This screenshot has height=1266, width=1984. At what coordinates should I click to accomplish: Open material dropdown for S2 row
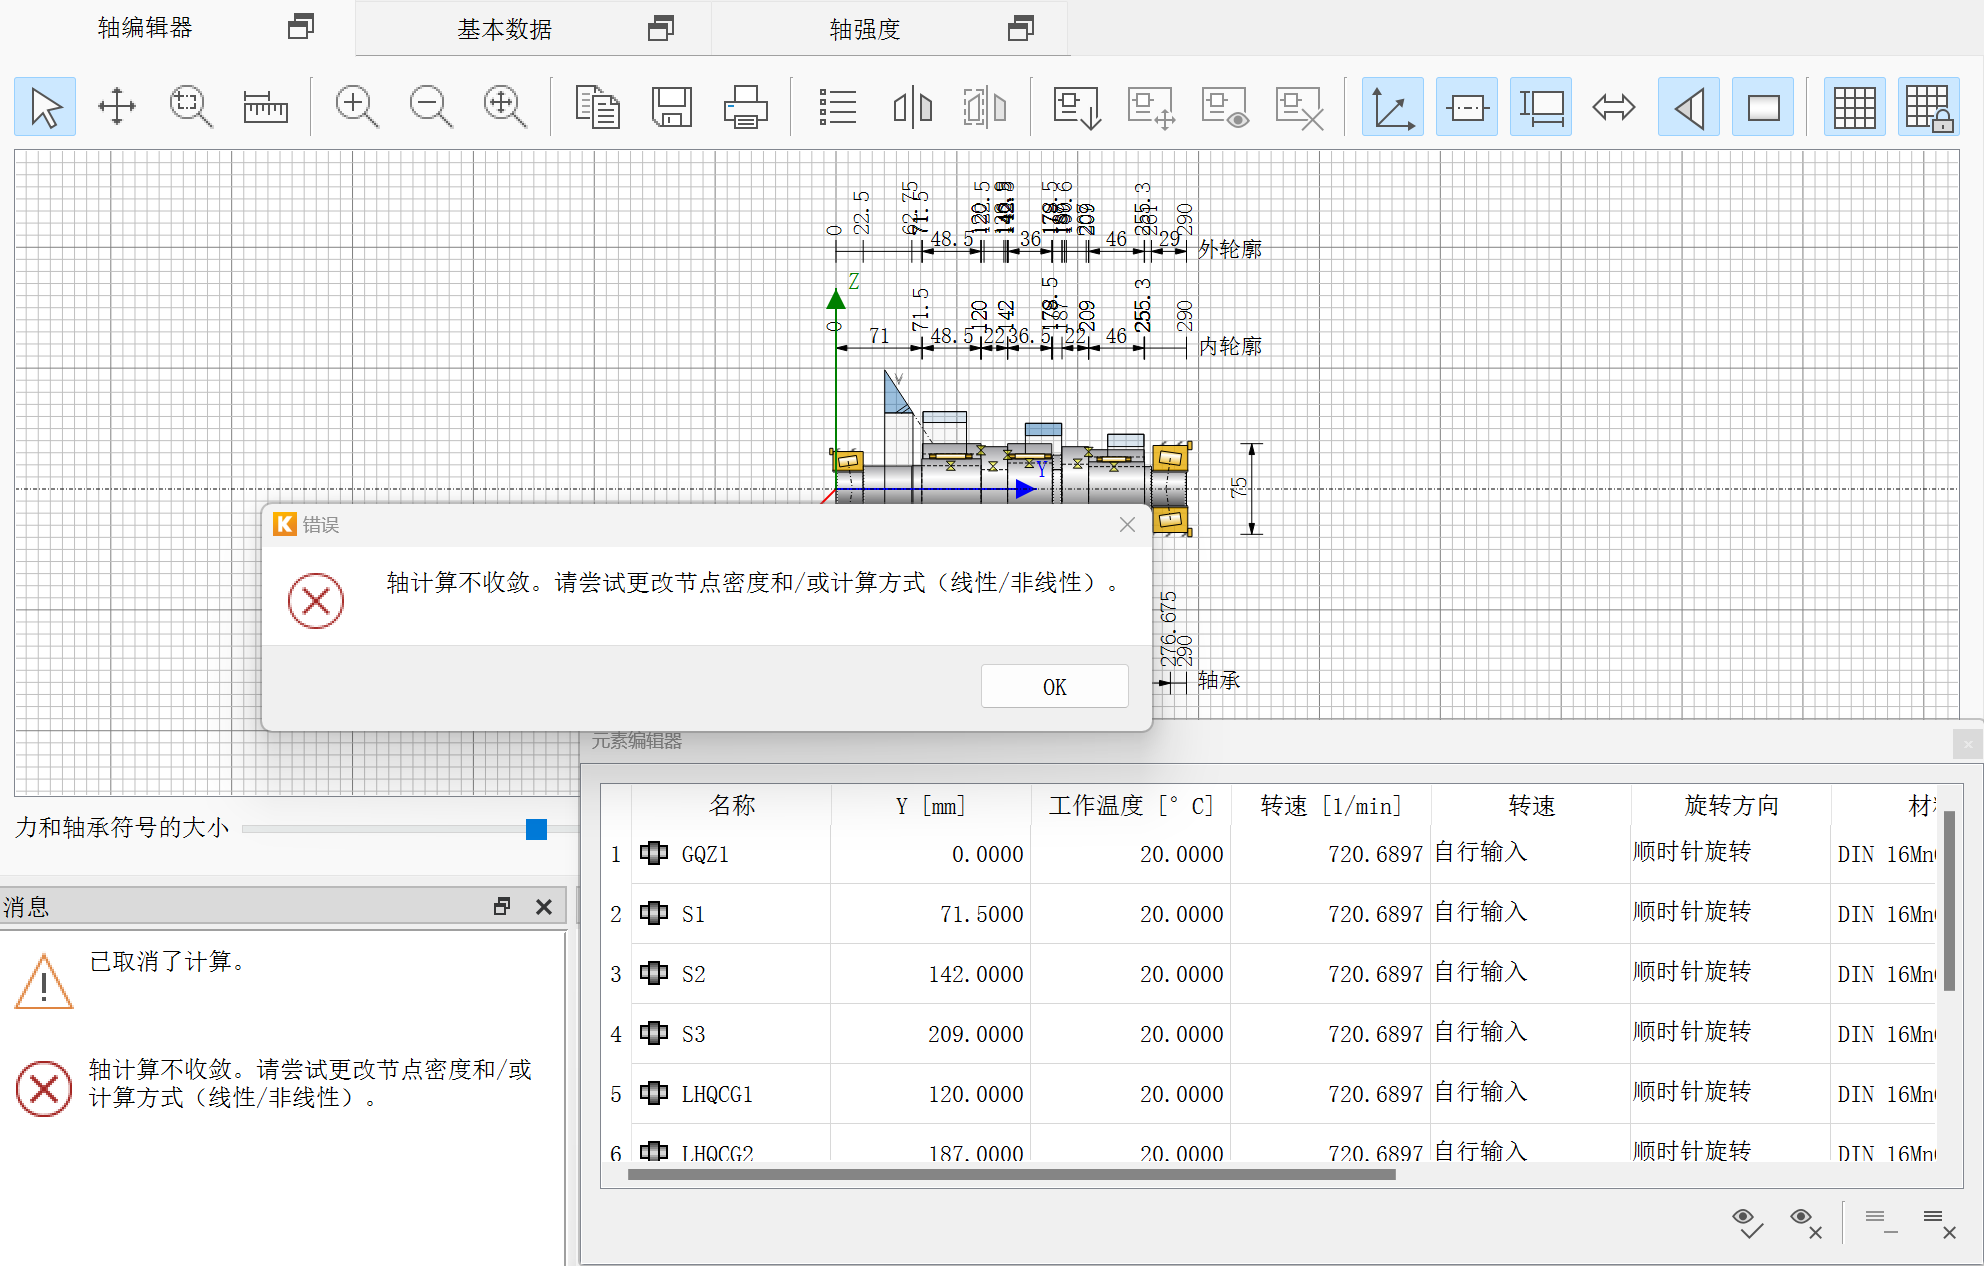[1885, 974]
